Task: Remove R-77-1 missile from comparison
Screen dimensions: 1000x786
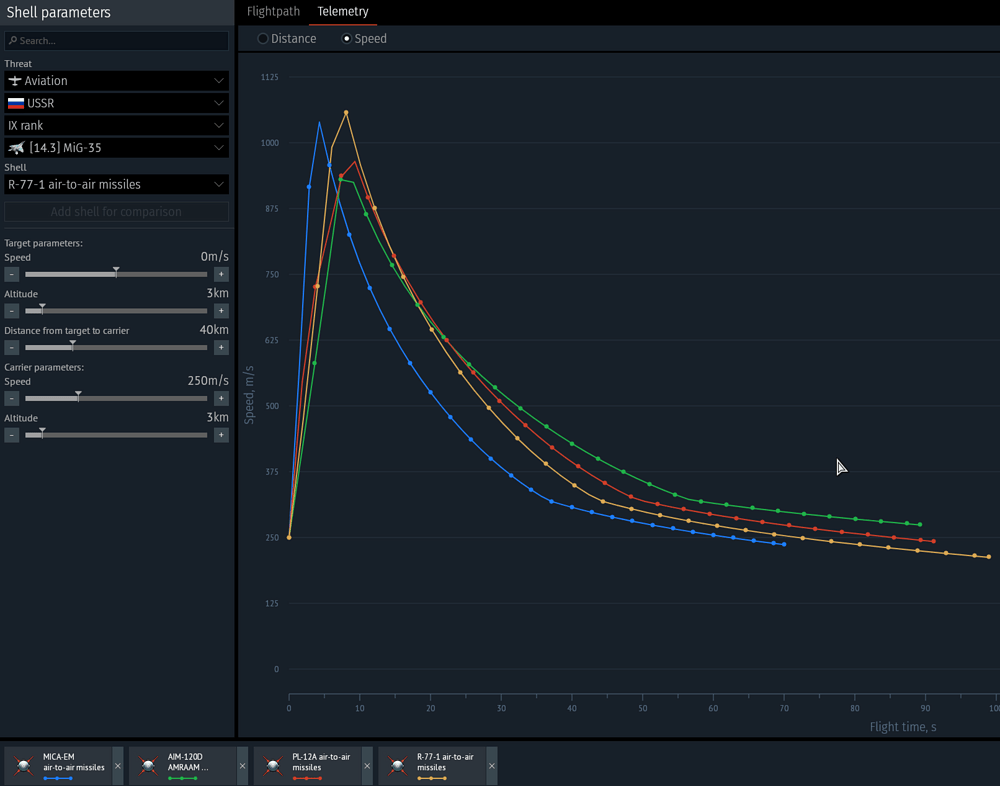Action: [492, 766]
